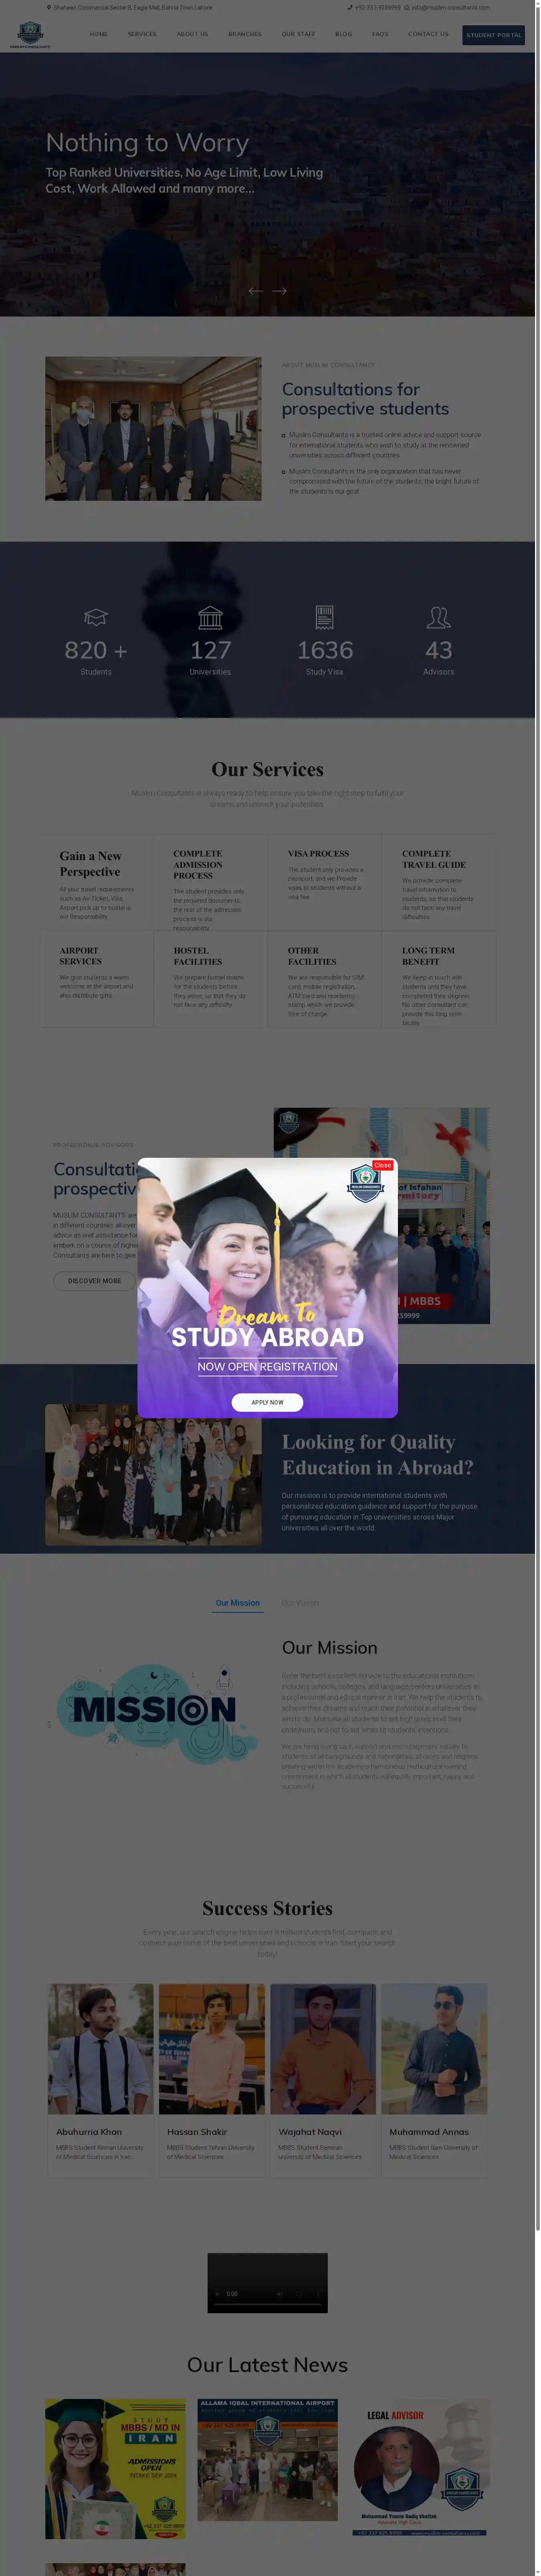
Task: Click the phone number in top bar
Action: (x=376, y=7)
